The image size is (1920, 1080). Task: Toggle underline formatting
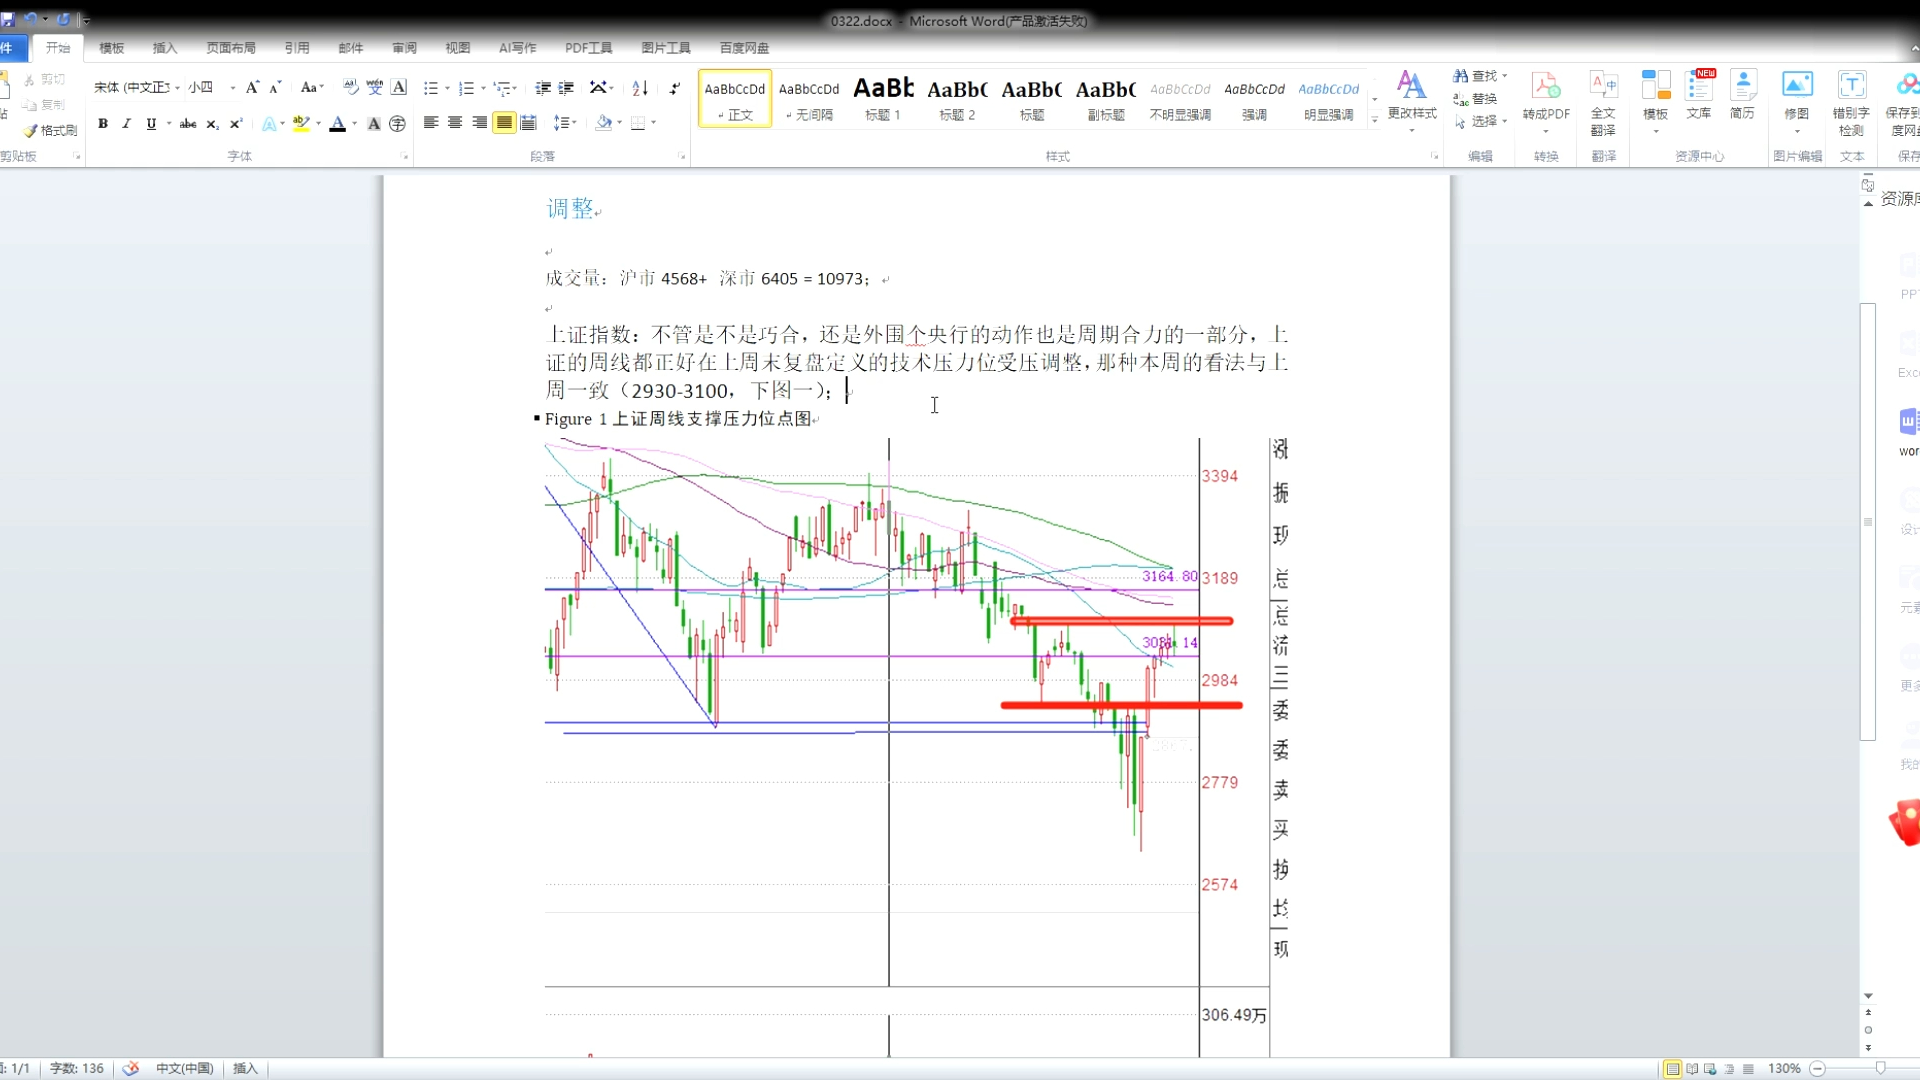pos(151,124)
